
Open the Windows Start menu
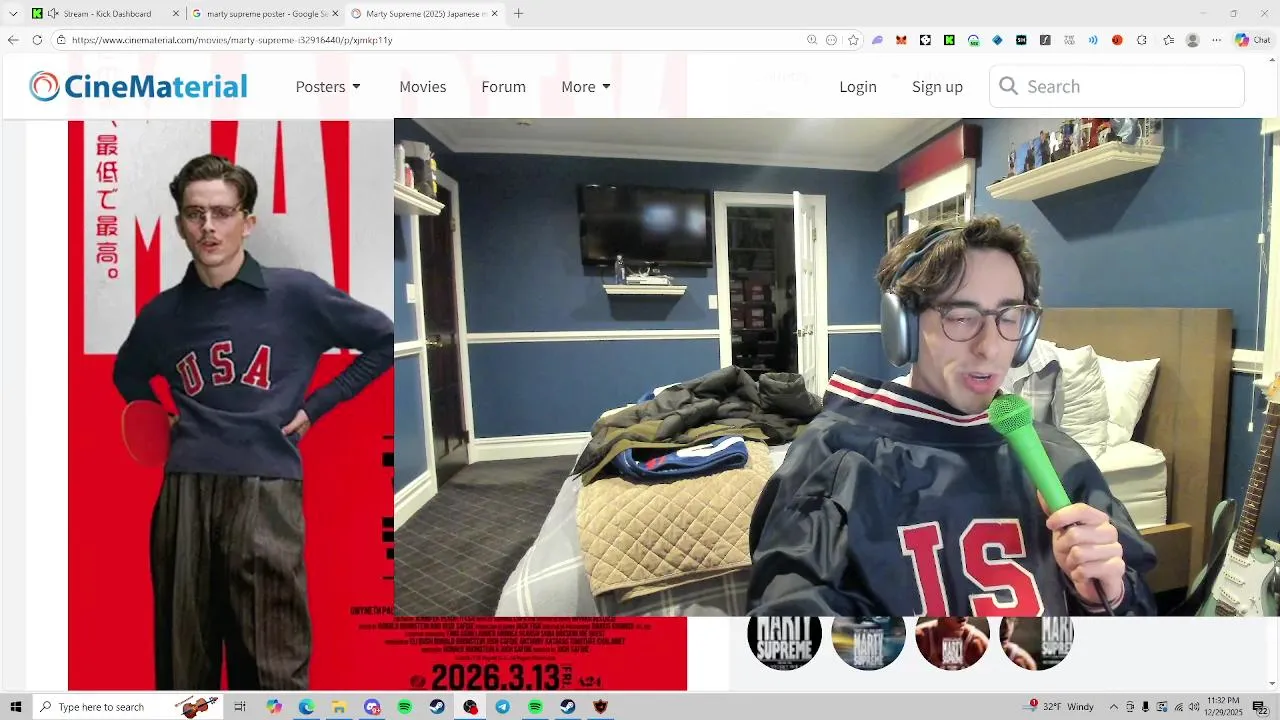[x=15, y=707]
